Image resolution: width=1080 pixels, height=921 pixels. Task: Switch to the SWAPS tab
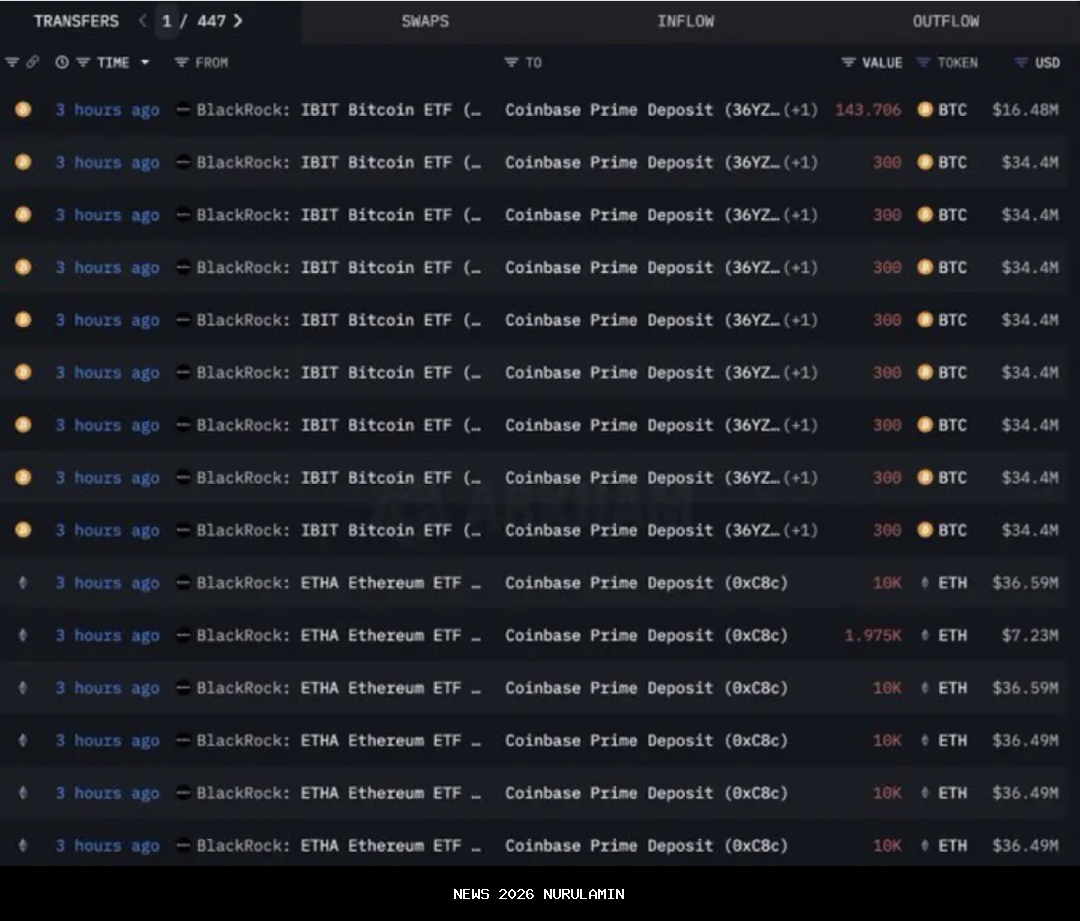[x=425, y=21]
